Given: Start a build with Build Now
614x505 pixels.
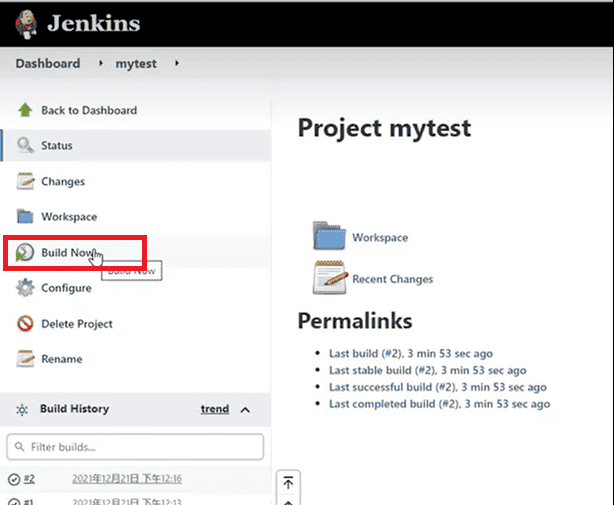Looking at the screenshot, I should (x=67, y=252).
